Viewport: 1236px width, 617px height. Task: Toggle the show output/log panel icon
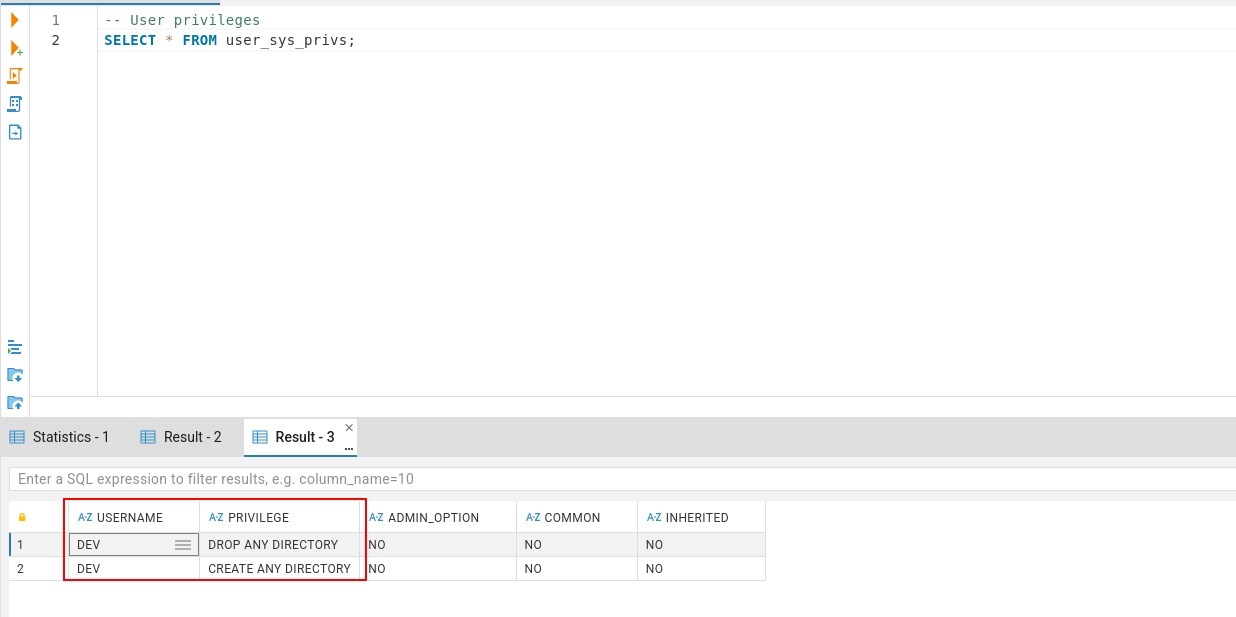click(x=15, y=348)
